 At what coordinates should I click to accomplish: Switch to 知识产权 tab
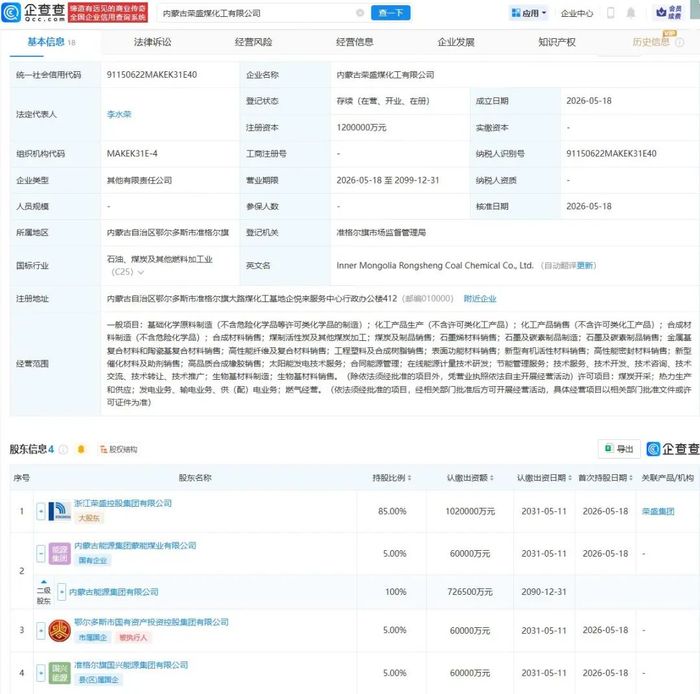(557, 42)
